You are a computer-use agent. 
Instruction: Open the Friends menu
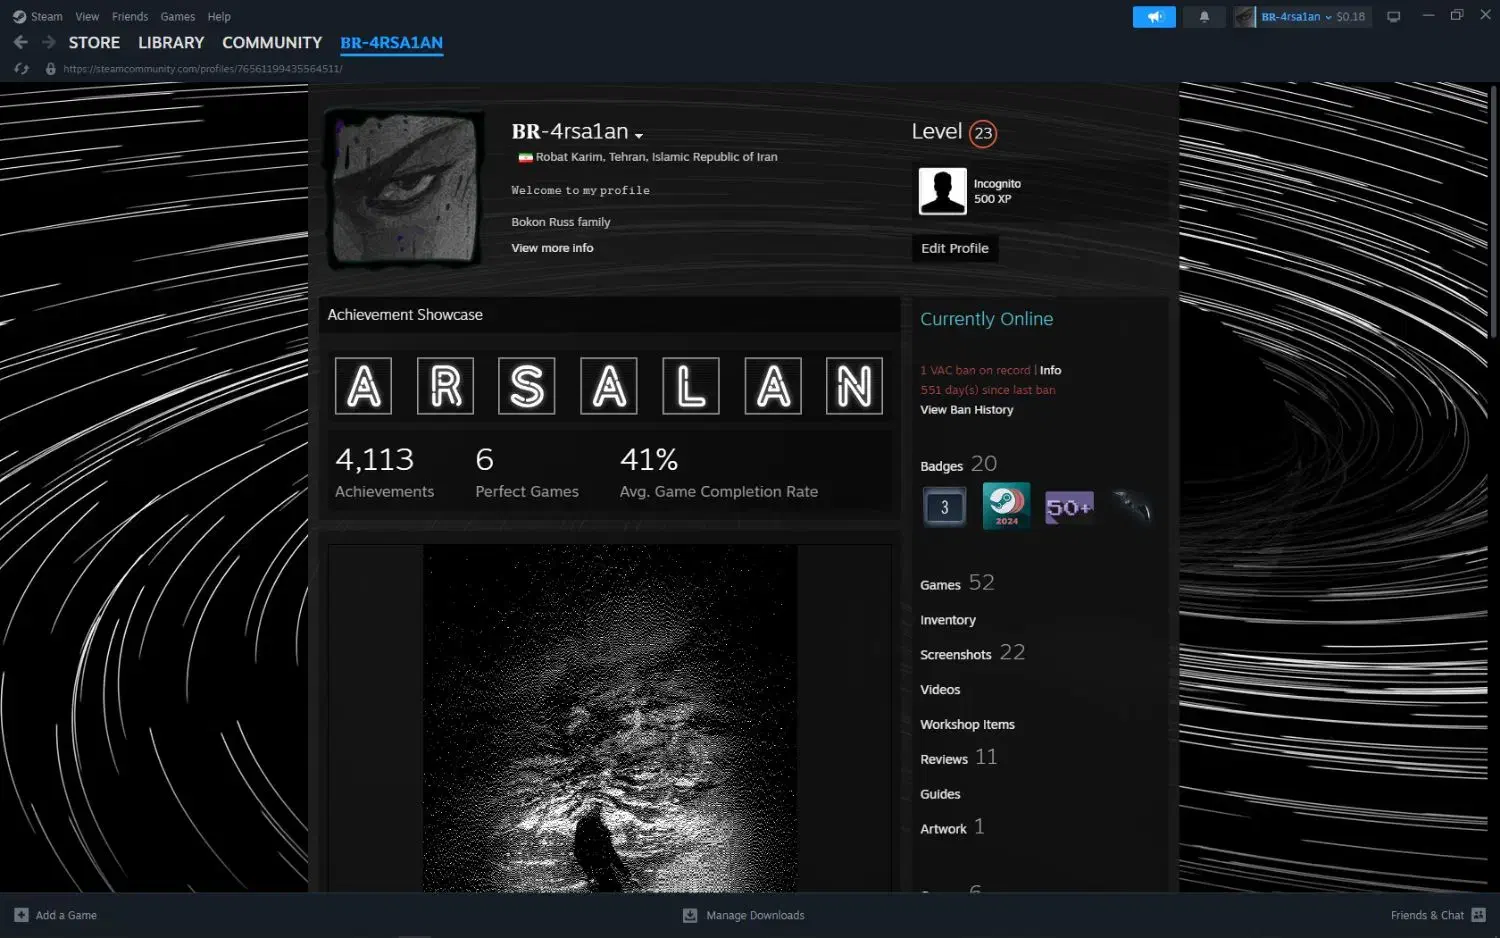click(130, 17)
